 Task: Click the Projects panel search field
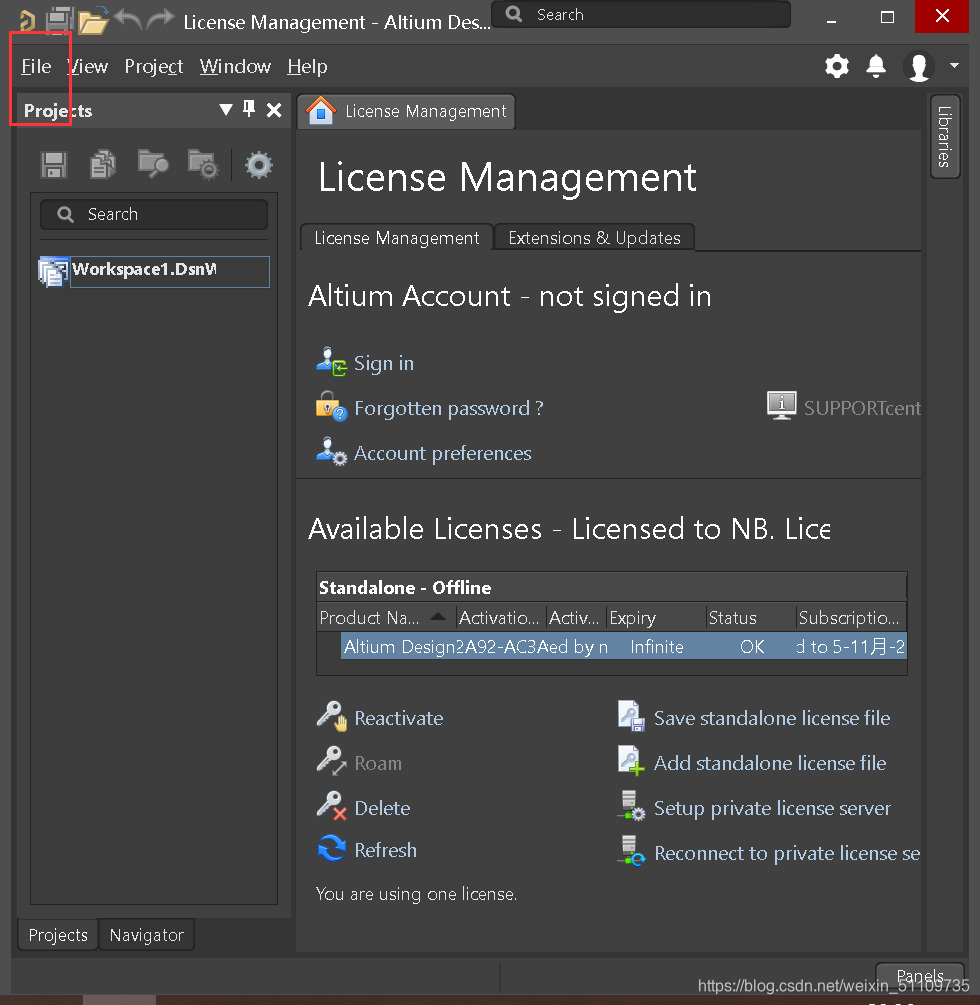154,214
